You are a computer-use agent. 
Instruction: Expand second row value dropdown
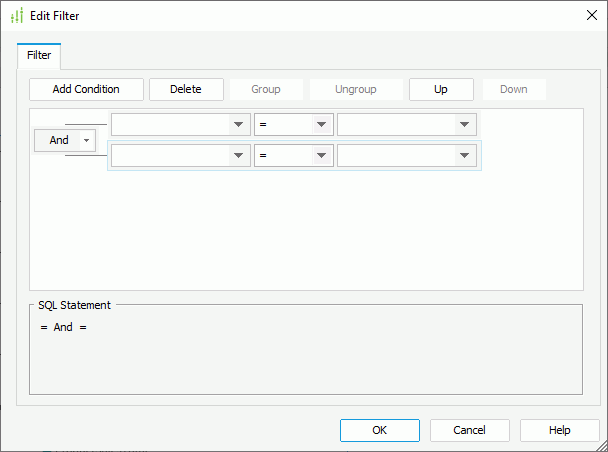[464, 156]
